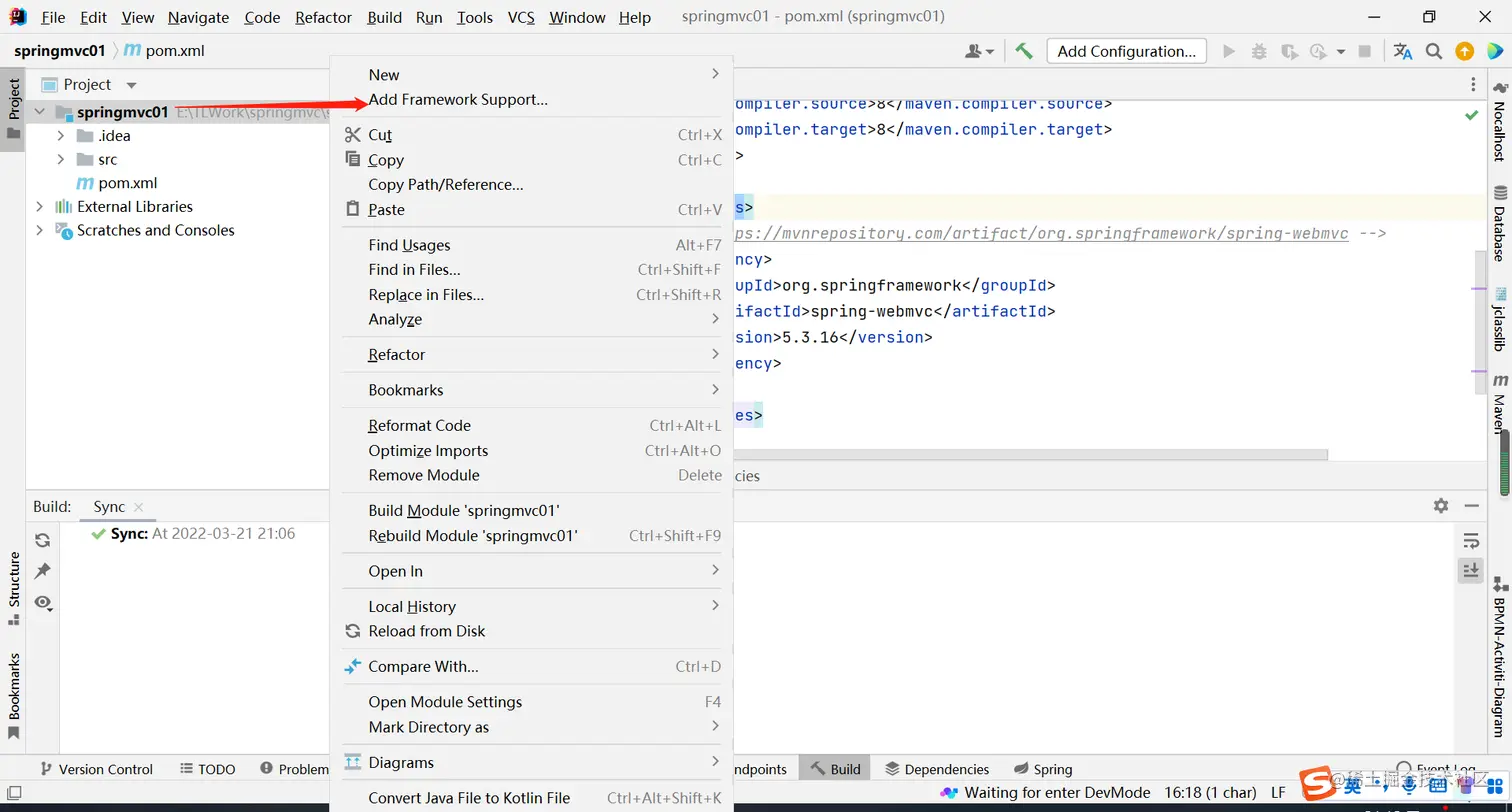1512x812 pixels.
Task: Open Build panel gear settings
Action: click(1441, 506)
